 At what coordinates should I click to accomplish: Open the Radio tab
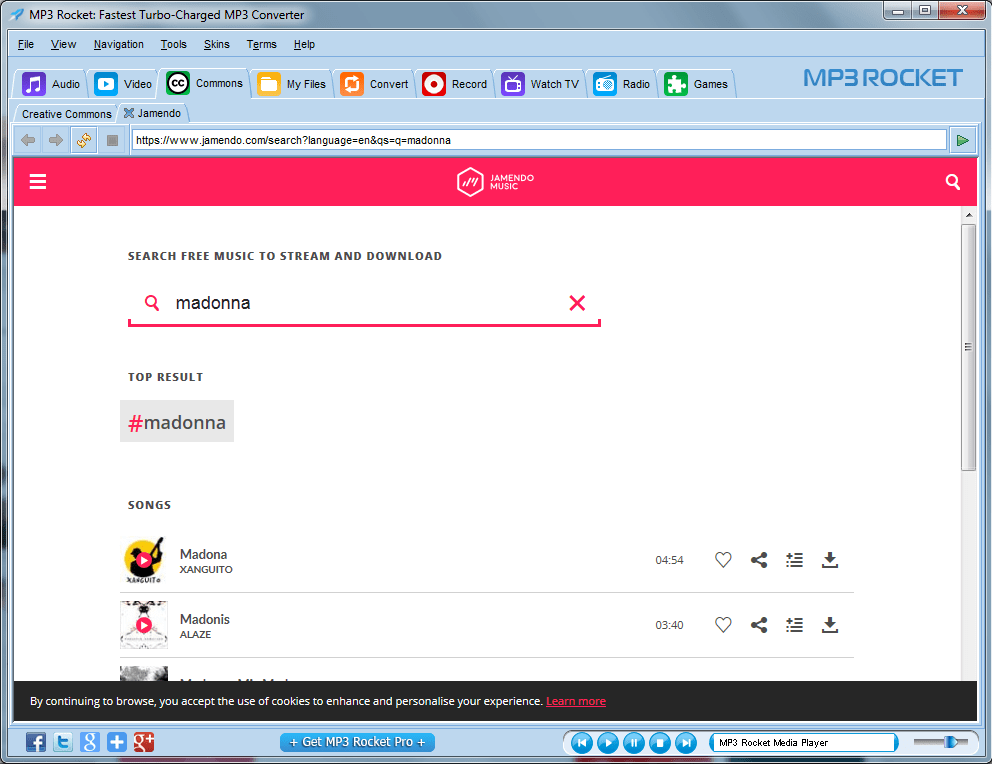tap(621, 84)
